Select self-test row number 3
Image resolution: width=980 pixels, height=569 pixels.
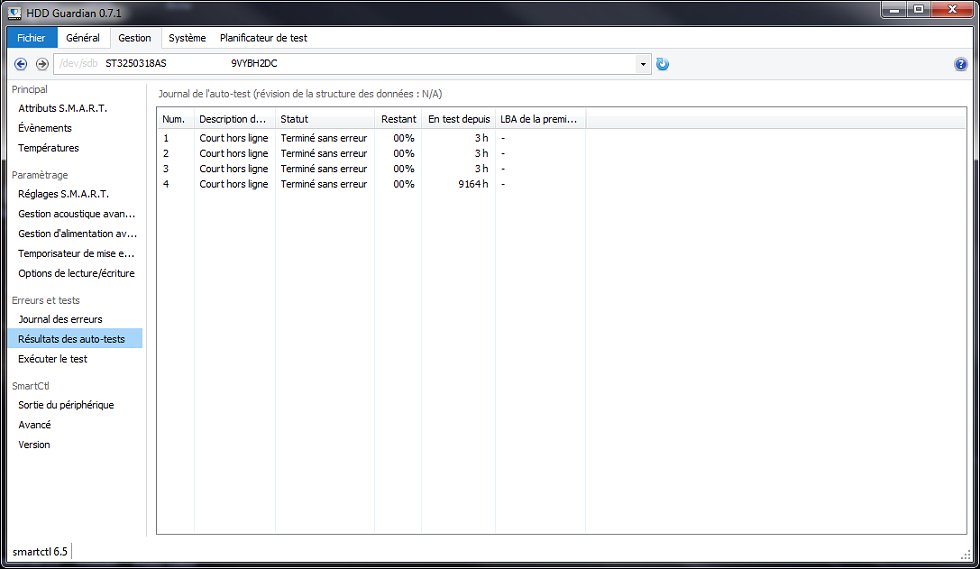tap(371, 169)
